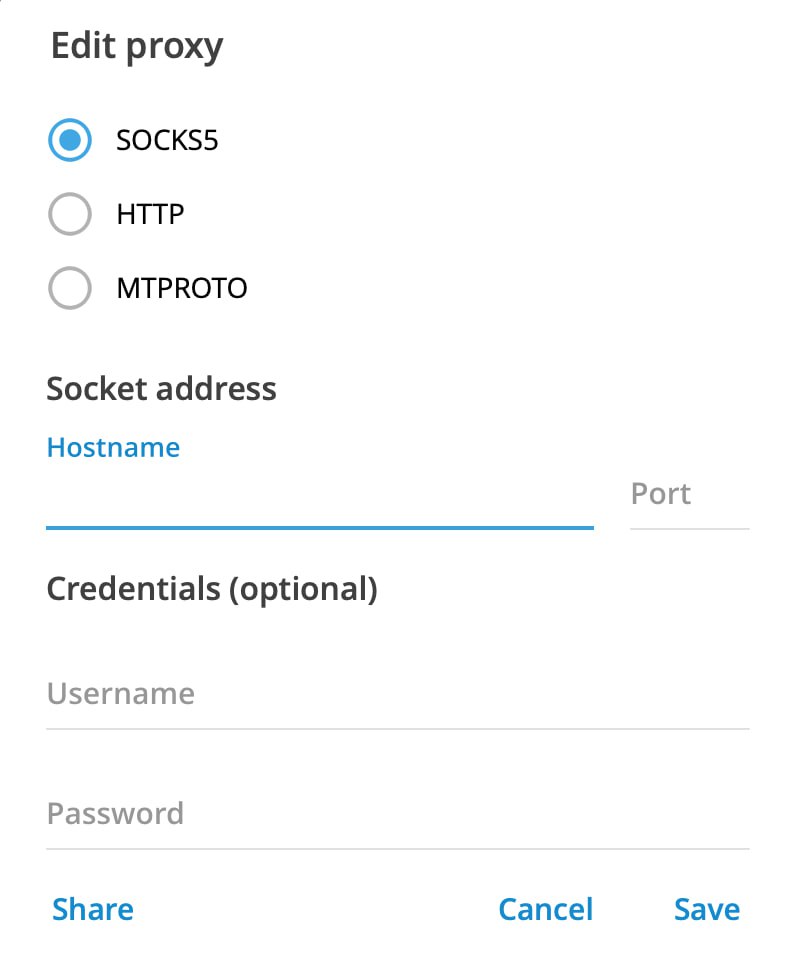Select the SOCKS5 radio button circle

pos(70,140)
